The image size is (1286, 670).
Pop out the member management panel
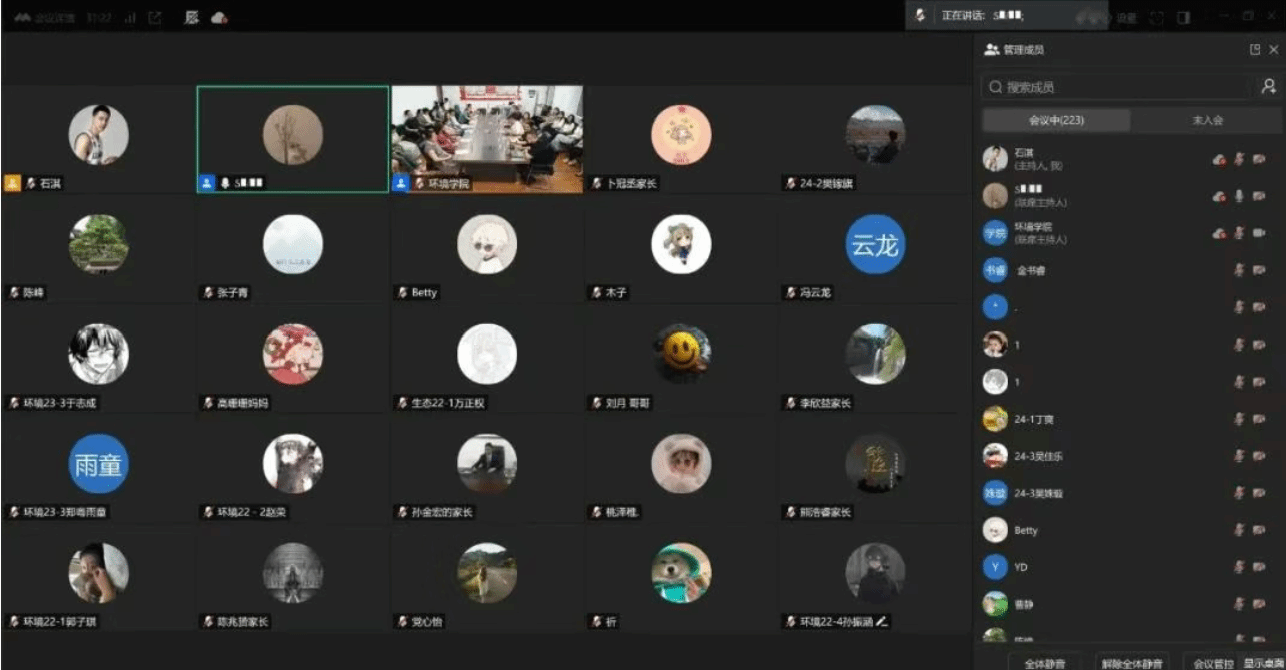[x=1255, y=49]
